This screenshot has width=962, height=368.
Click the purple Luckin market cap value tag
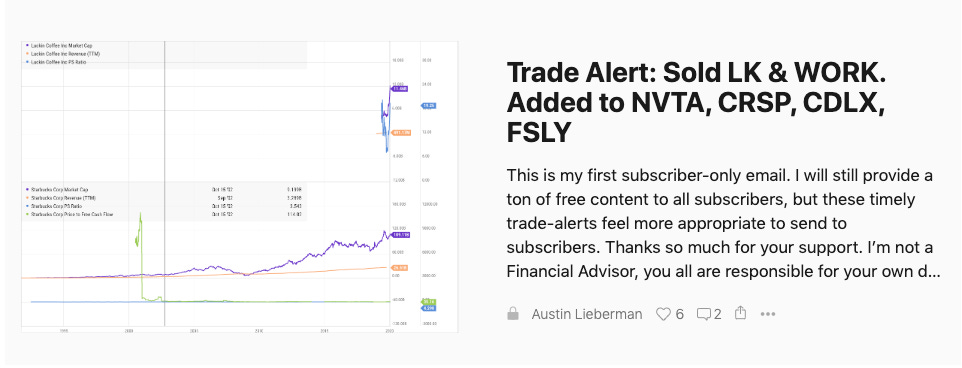pyautogui.click(x=400, y=89)
